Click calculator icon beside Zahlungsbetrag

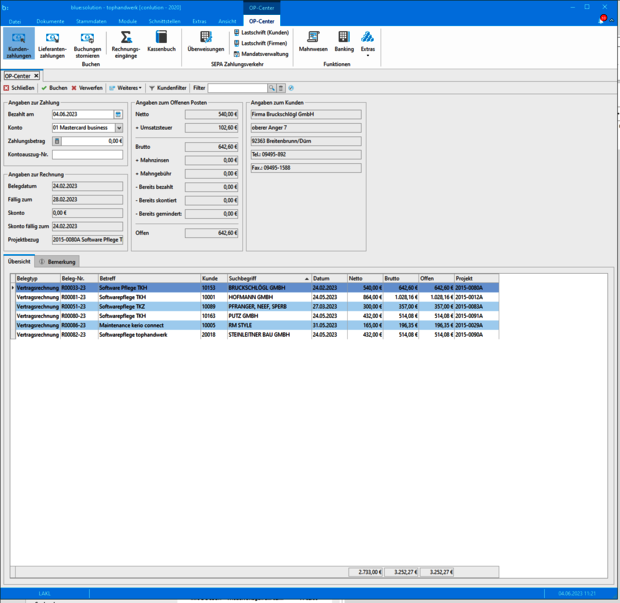[x=57, y=141]
